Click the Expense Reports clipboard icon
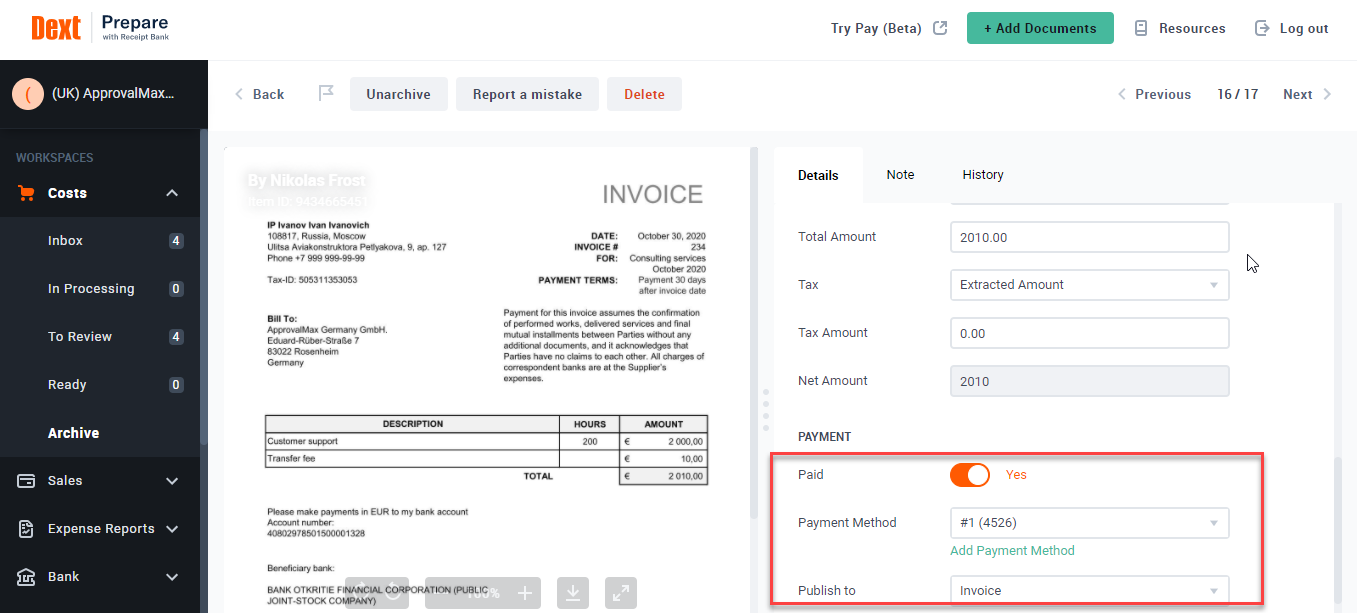This screenshot has height=613, width=1357. [27, 529]
